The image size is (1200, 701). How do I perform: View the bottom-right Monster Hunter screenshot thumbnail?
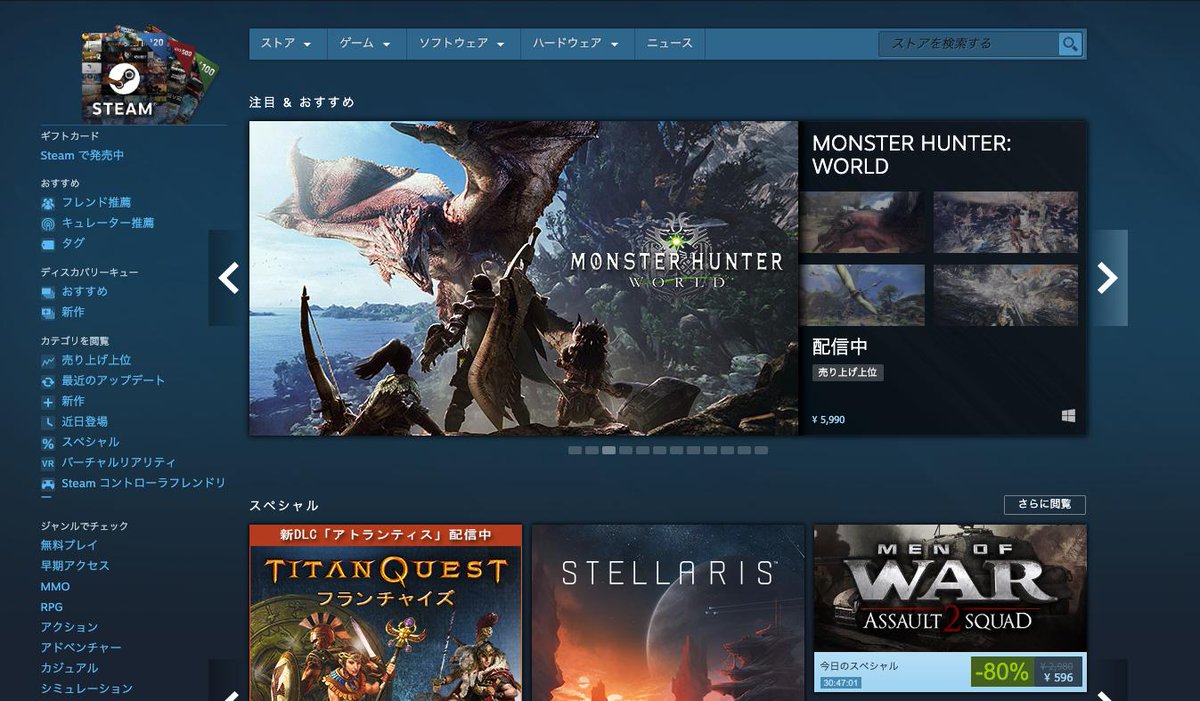pyautogui.click(x=1006, y=295)
